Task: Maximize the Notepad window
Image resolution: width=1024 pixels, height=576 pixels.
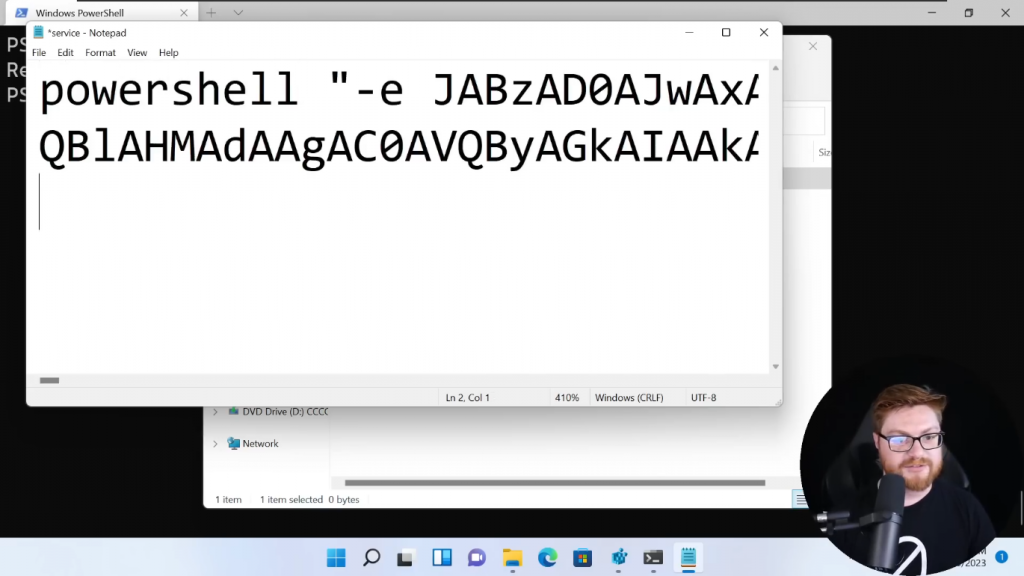Action: [x=726, y=33]
